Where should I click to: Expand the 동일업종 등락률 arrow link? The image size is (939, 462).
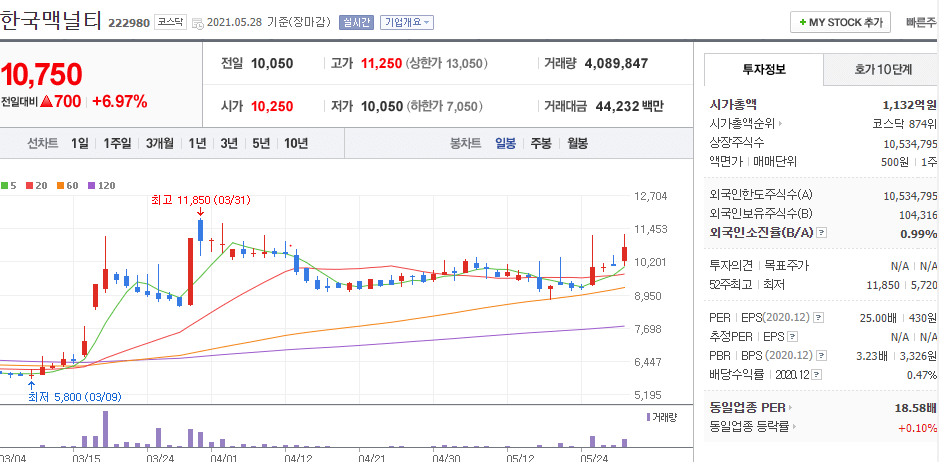point(795,427)
